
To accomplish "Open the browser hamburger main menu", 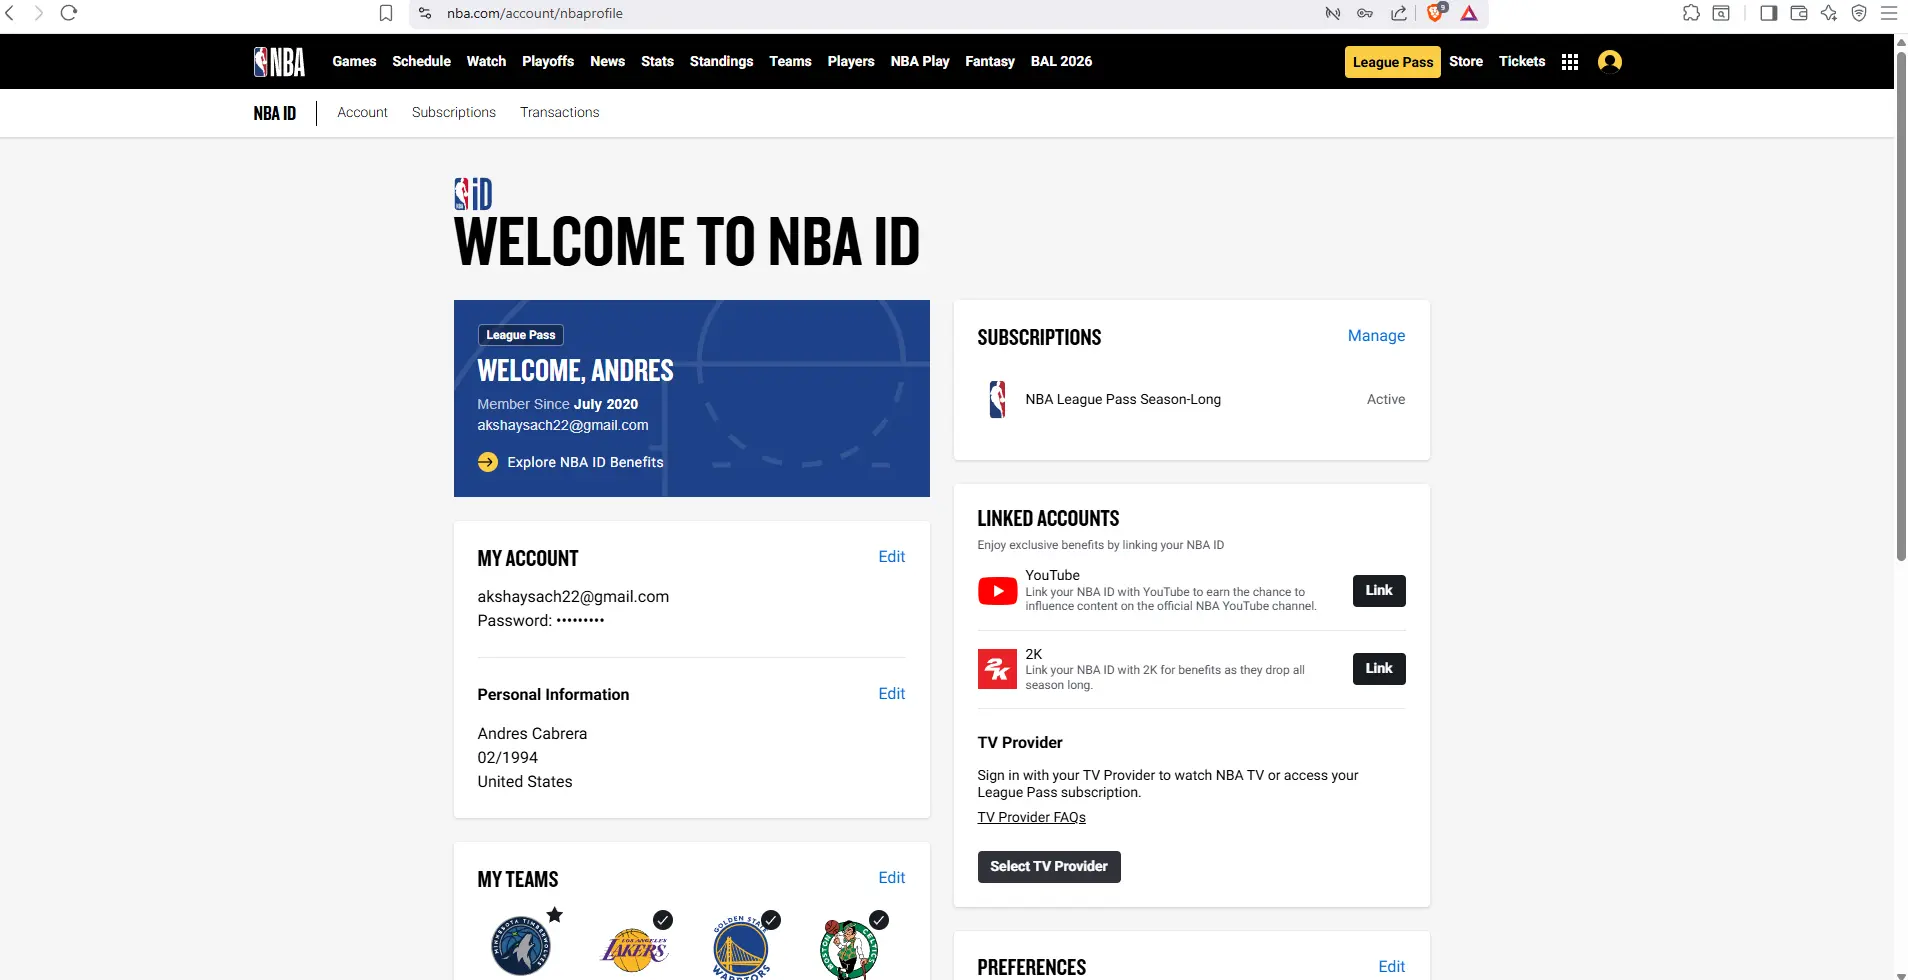I will pos(1889,13).
